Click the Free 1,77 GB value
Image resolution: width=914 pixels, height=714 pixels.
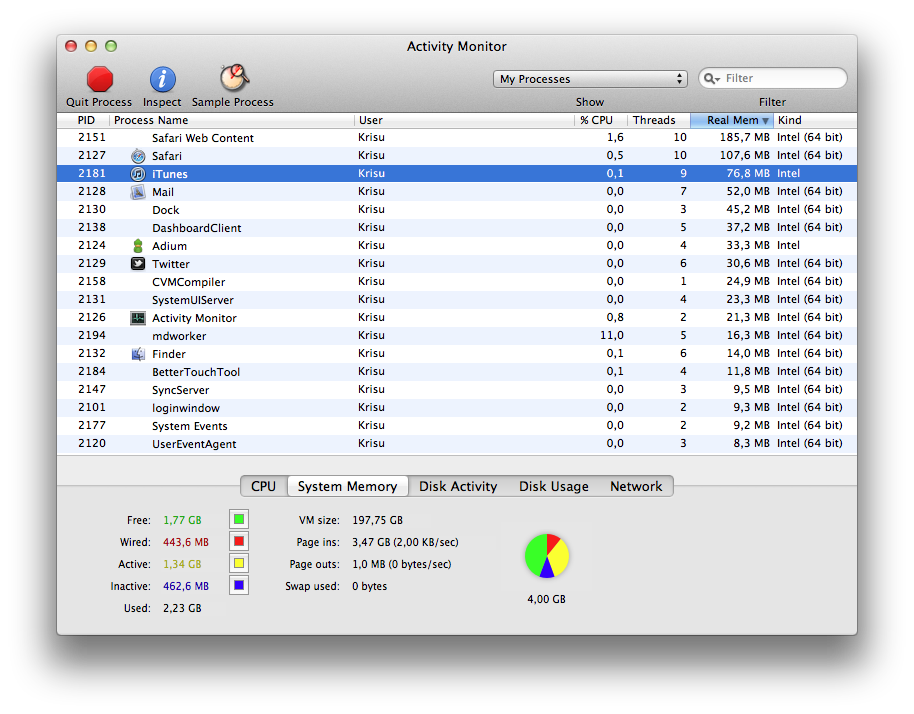coord(182,520)
